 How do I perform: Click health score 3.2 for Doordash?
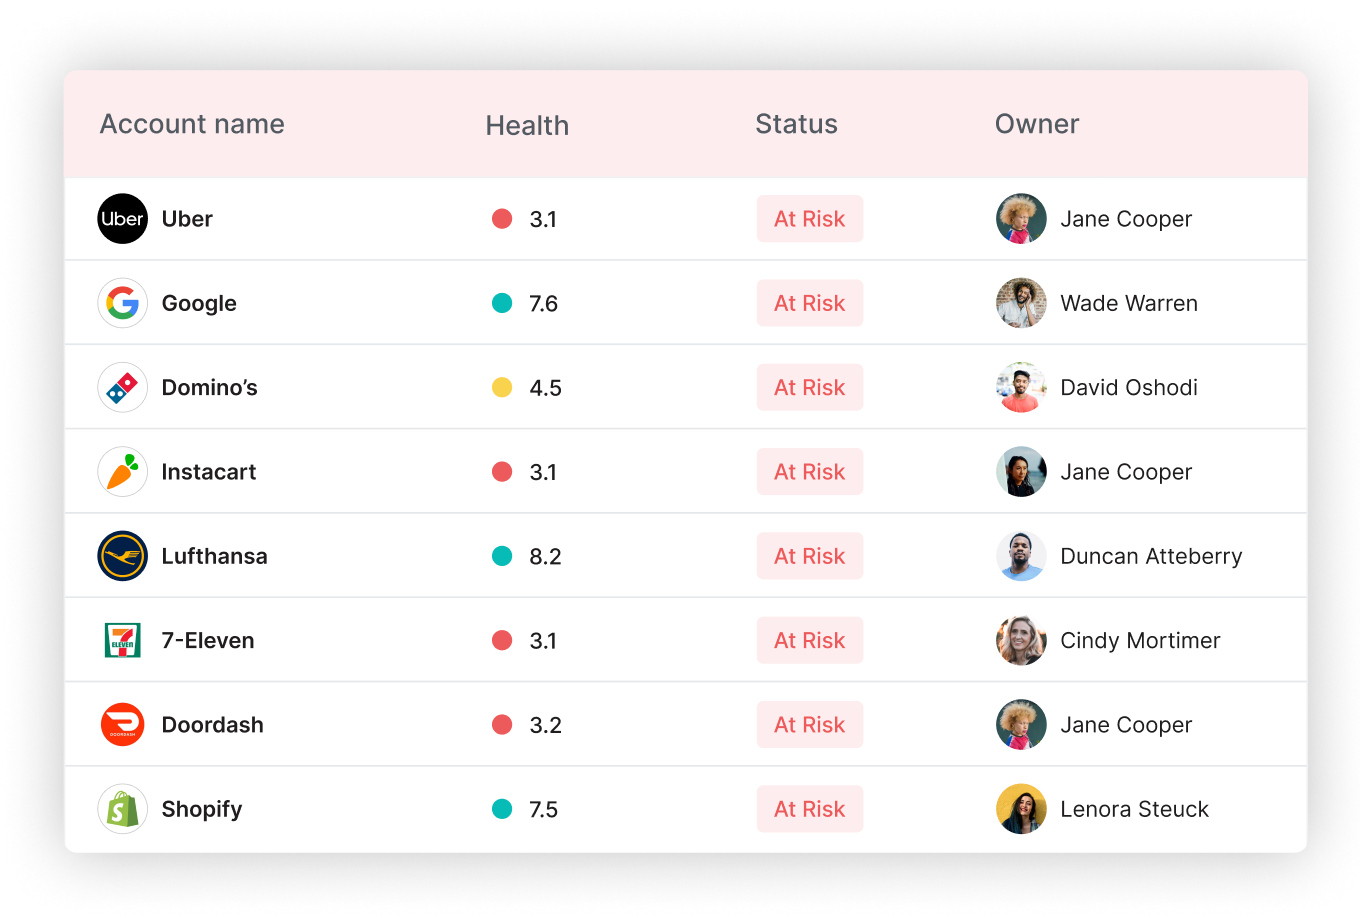click(x=545, y=725)
